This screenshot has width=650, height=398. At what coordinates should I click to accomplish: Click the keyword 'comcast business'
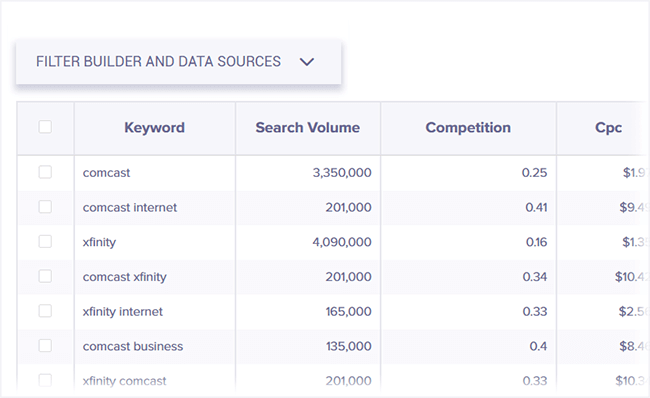[x=133, y=346]
